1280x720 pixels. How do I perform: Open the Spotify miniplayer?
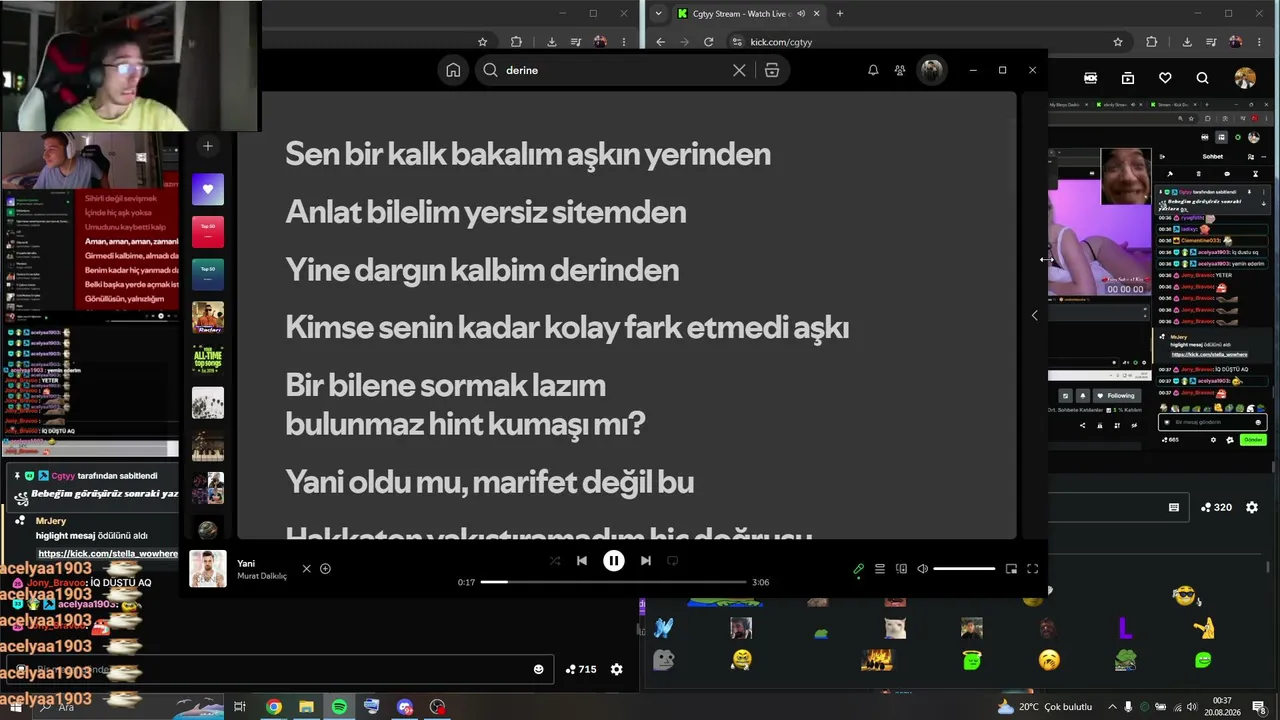(x=1011, y=569)
